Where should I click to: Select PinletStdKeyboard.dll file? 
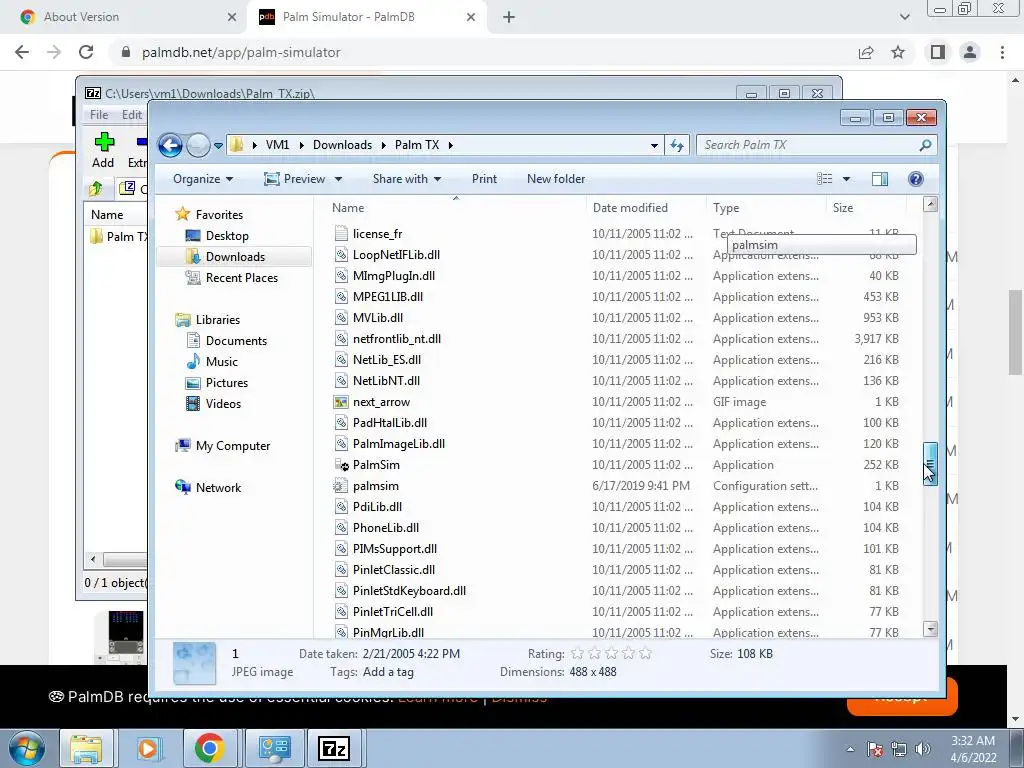tap(409, 591)
